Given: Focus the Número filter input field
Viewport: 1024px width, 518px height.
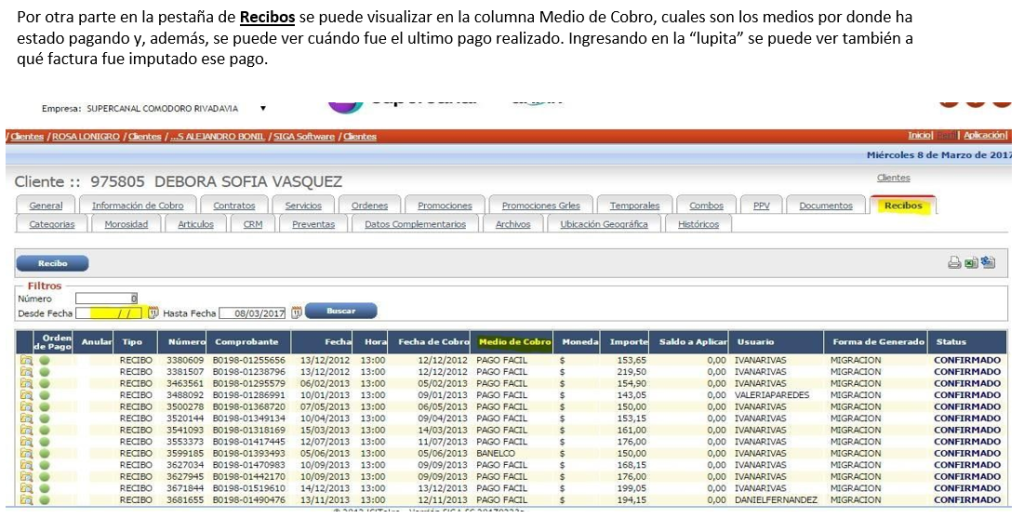Looking at the screenshot, I should point(107,298).
